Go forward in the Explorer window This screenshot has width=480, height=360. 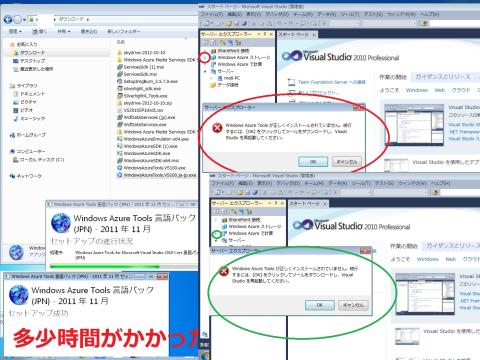click(x=18, y=20)
